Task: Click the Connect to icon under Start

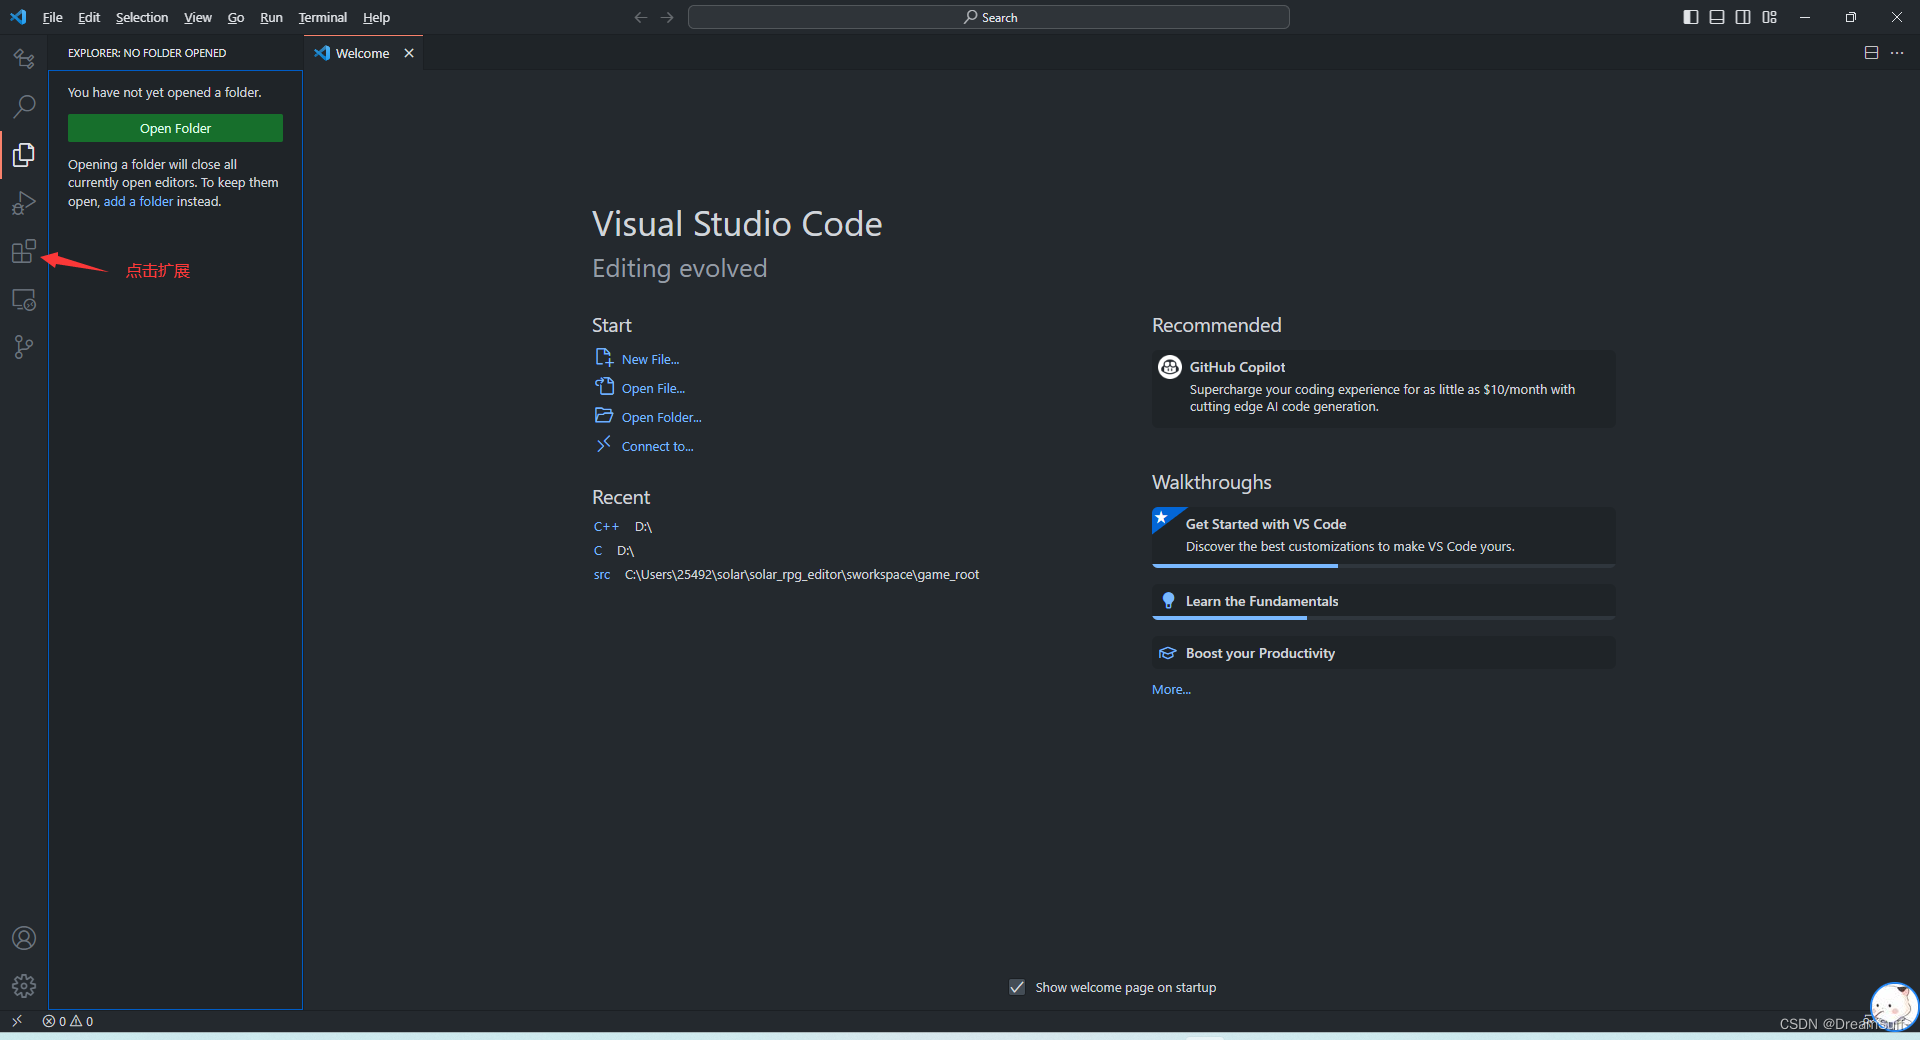Action: 604,445
